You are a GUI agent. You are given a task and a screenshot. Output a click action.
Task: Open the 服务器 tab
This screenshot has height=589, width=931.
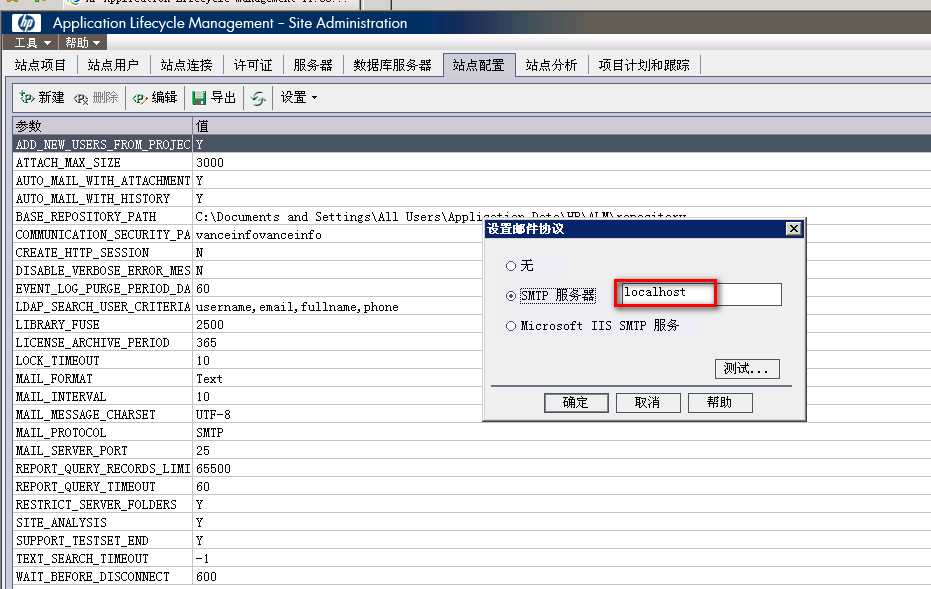313,65
